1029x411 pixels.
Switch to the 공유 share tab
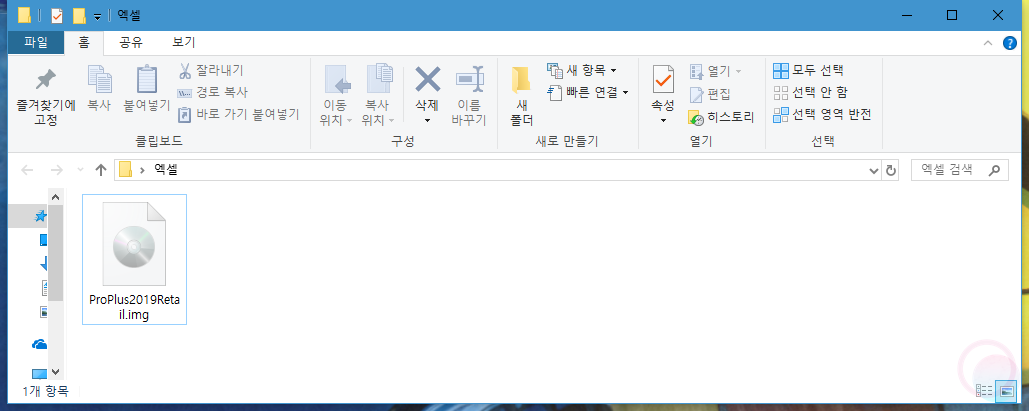point(131,43)
